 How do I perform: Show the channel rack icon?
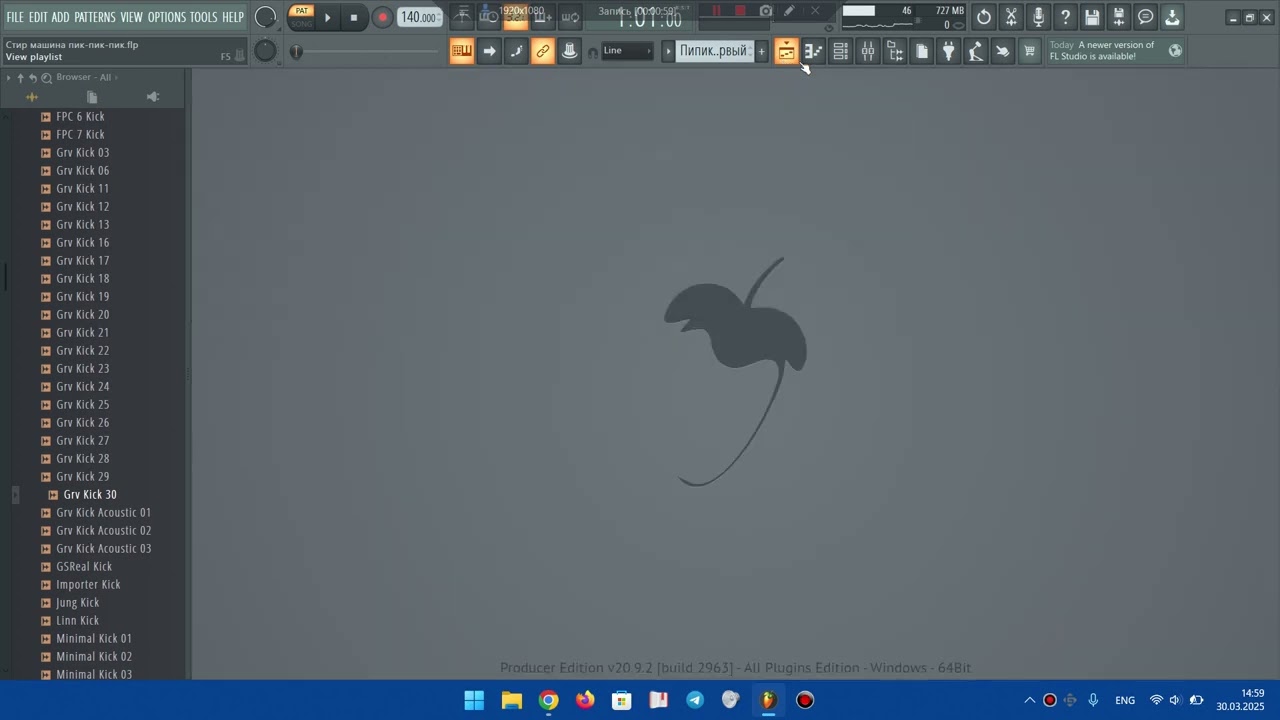click(x=840, y=51)
